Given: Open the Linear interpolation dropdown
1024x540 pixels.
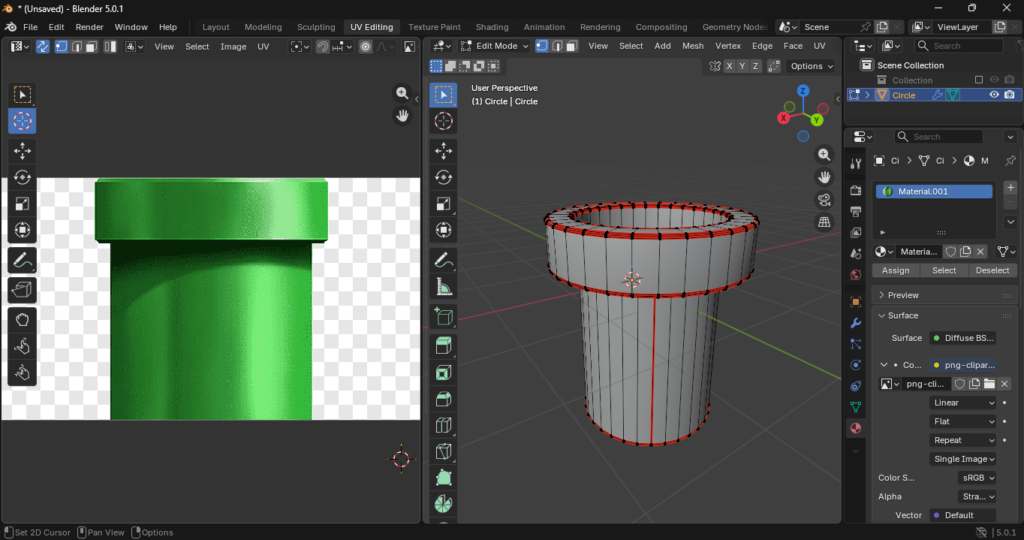Looking at the screenshot, I should coord(963,403).
